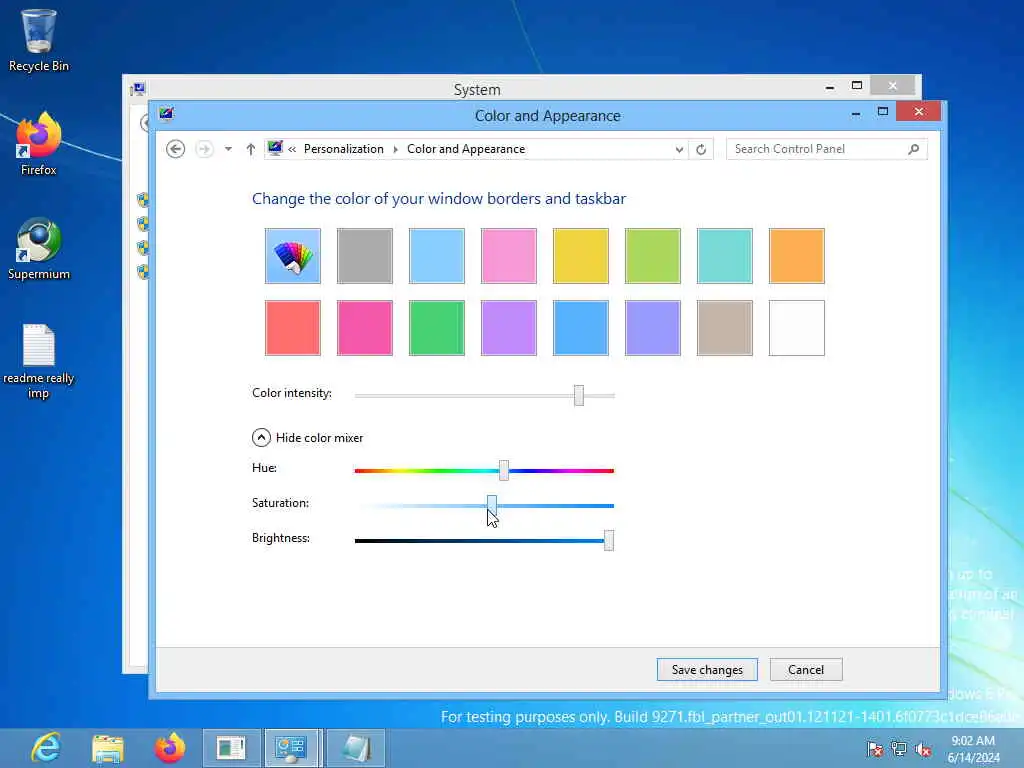Maximize the System window

pos(857,86)
